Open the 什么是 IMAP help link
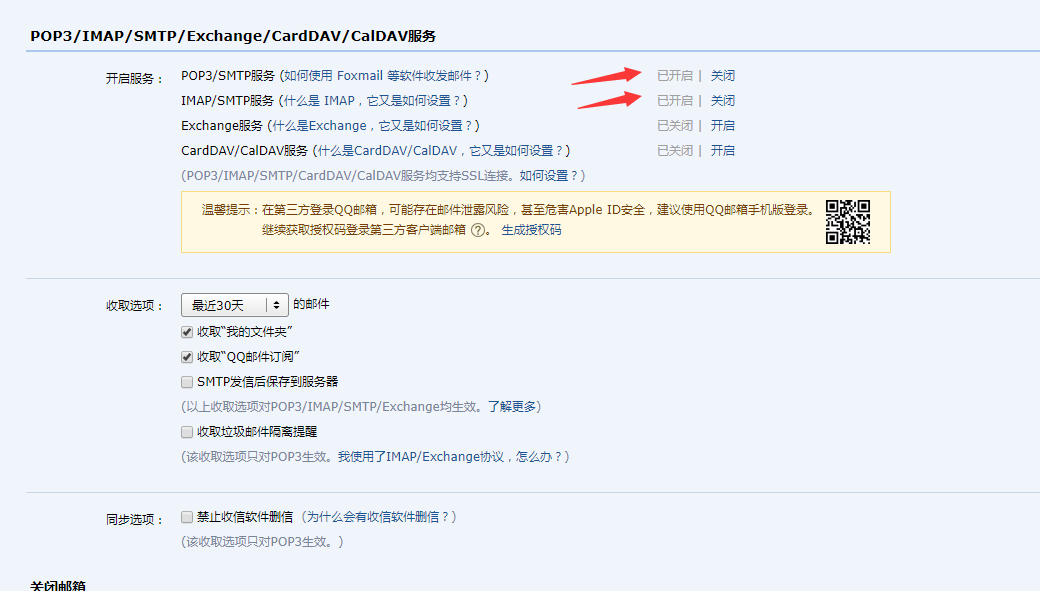Image resolution: width=1040 pixels, height=591 pixels. (372, 101)
